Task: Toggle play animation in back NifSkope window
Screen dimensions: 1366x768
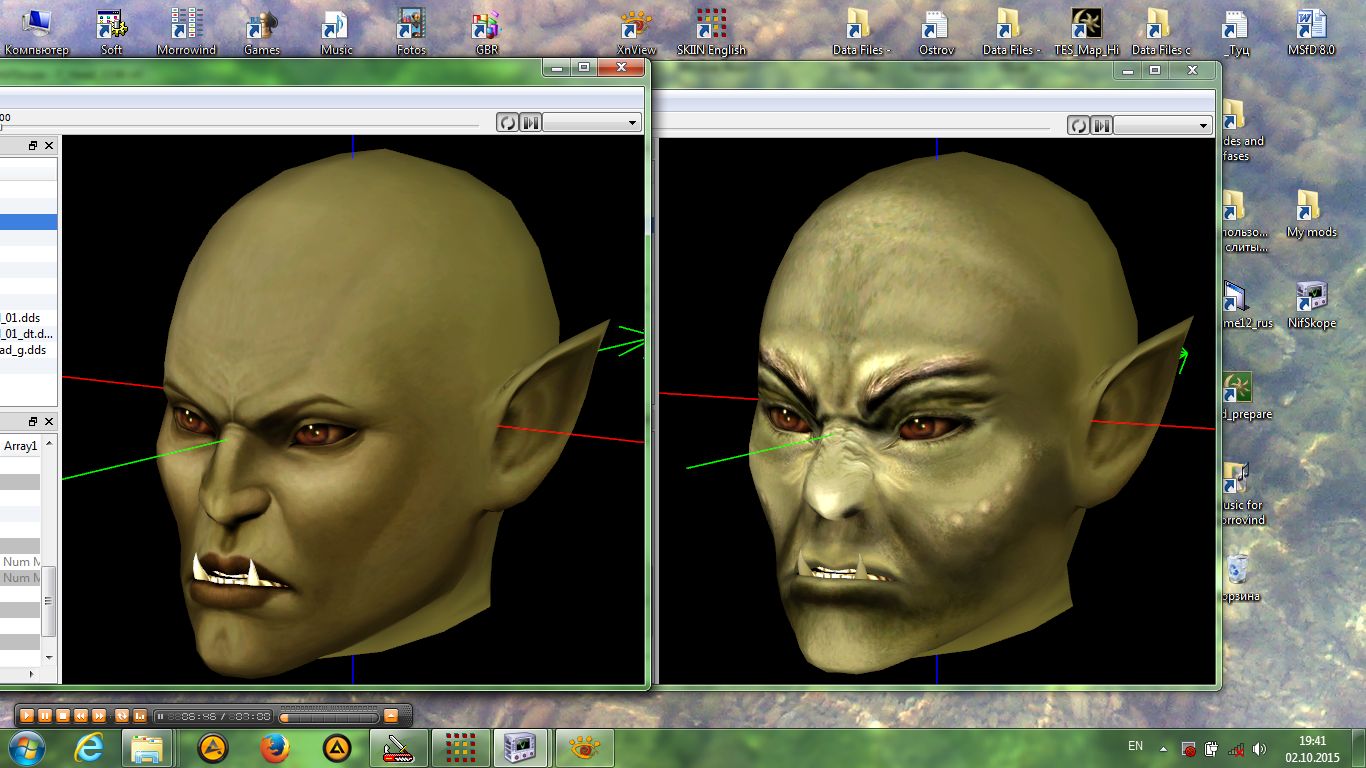Action: click(1100, 125)
